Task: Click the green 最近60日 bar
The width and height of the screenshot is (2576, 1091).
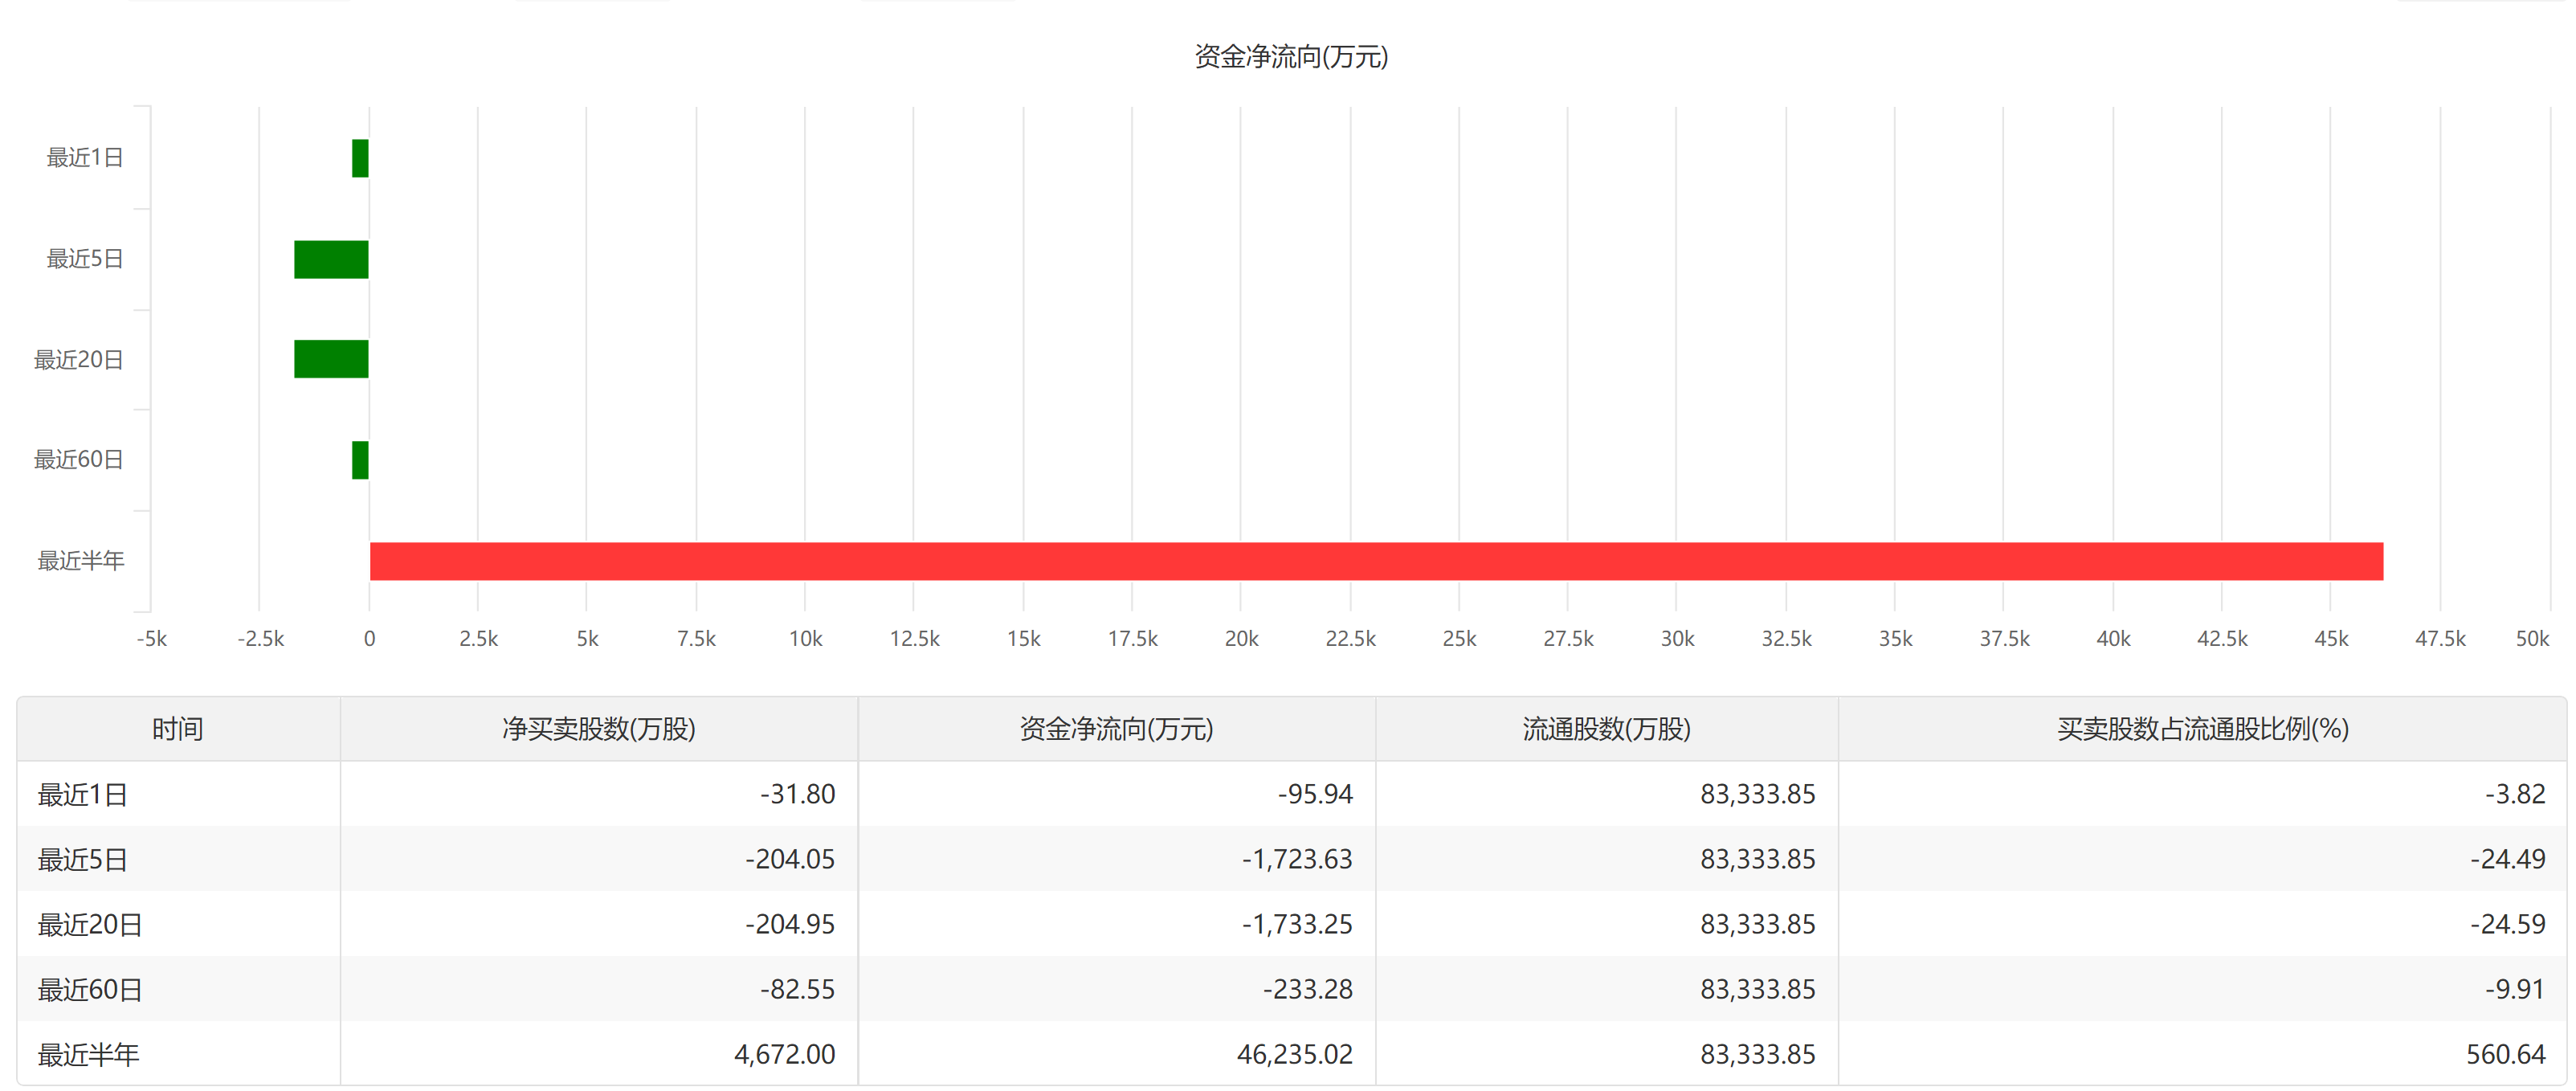Action: pos(360,460)
